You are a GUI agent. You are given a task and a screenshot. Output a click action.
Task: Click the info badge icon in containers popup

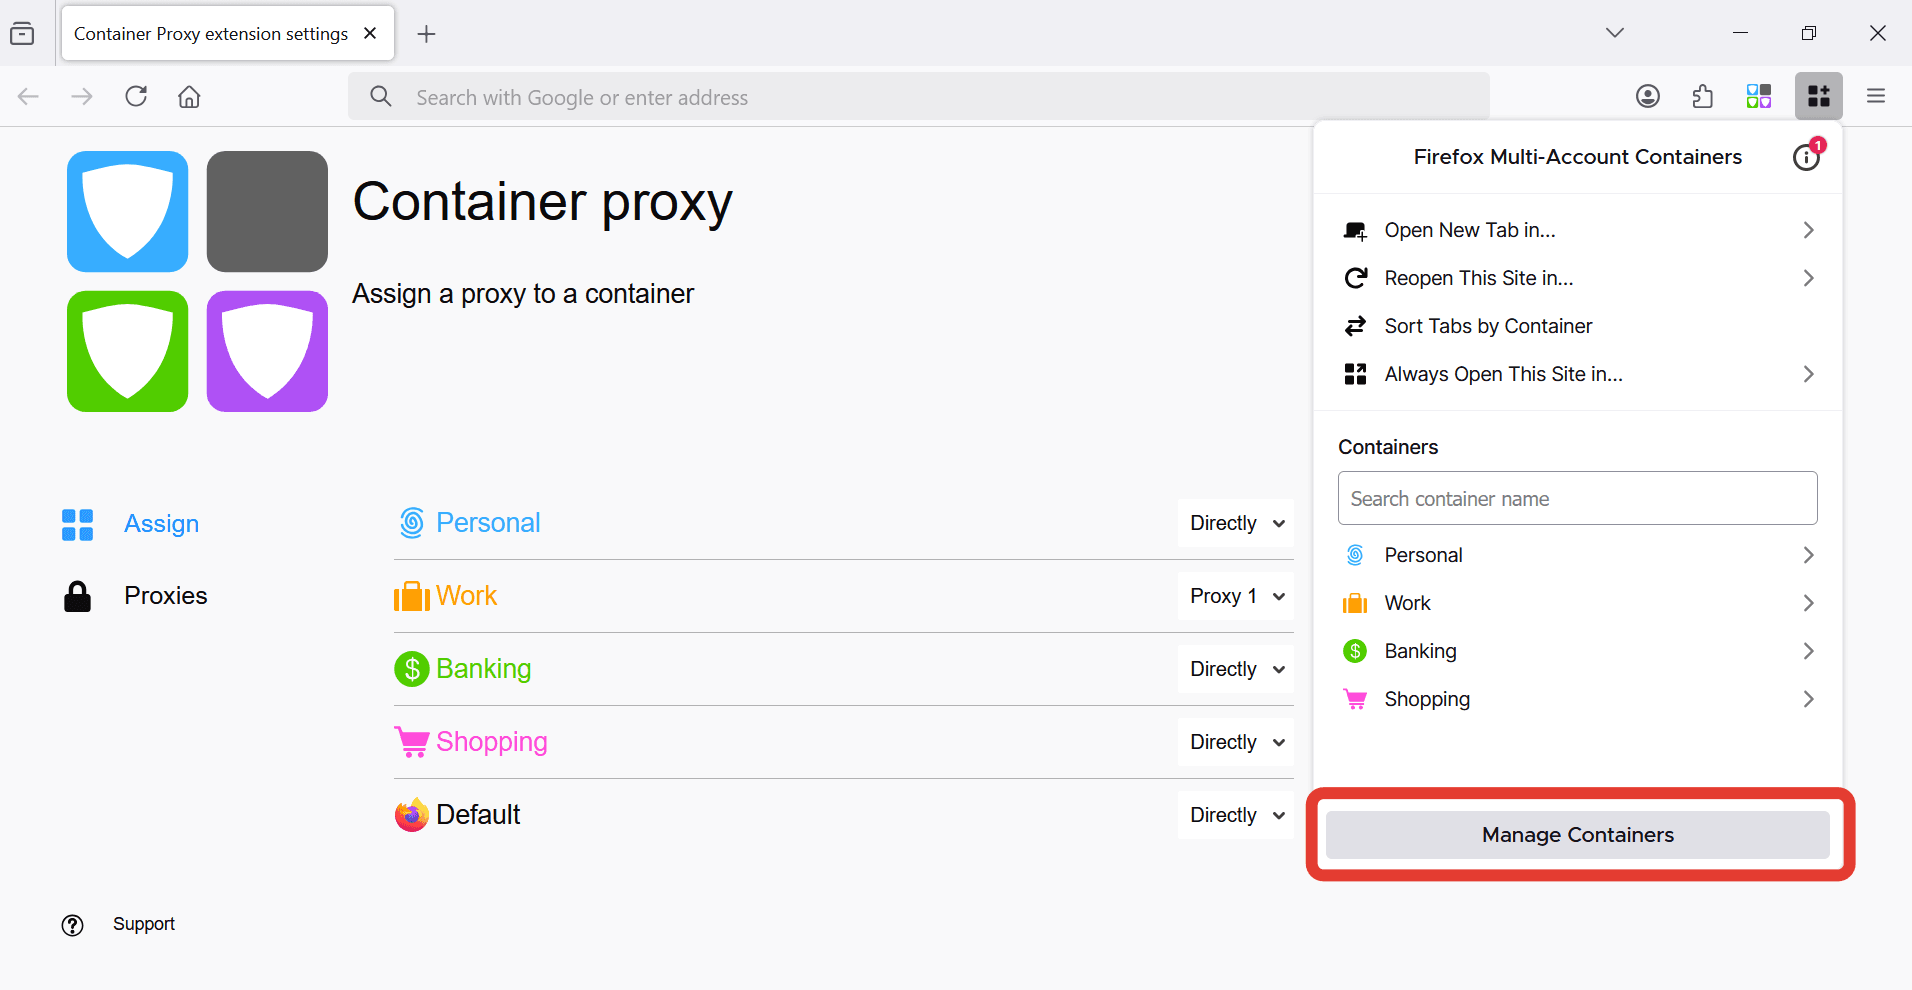click(1807, 157)
